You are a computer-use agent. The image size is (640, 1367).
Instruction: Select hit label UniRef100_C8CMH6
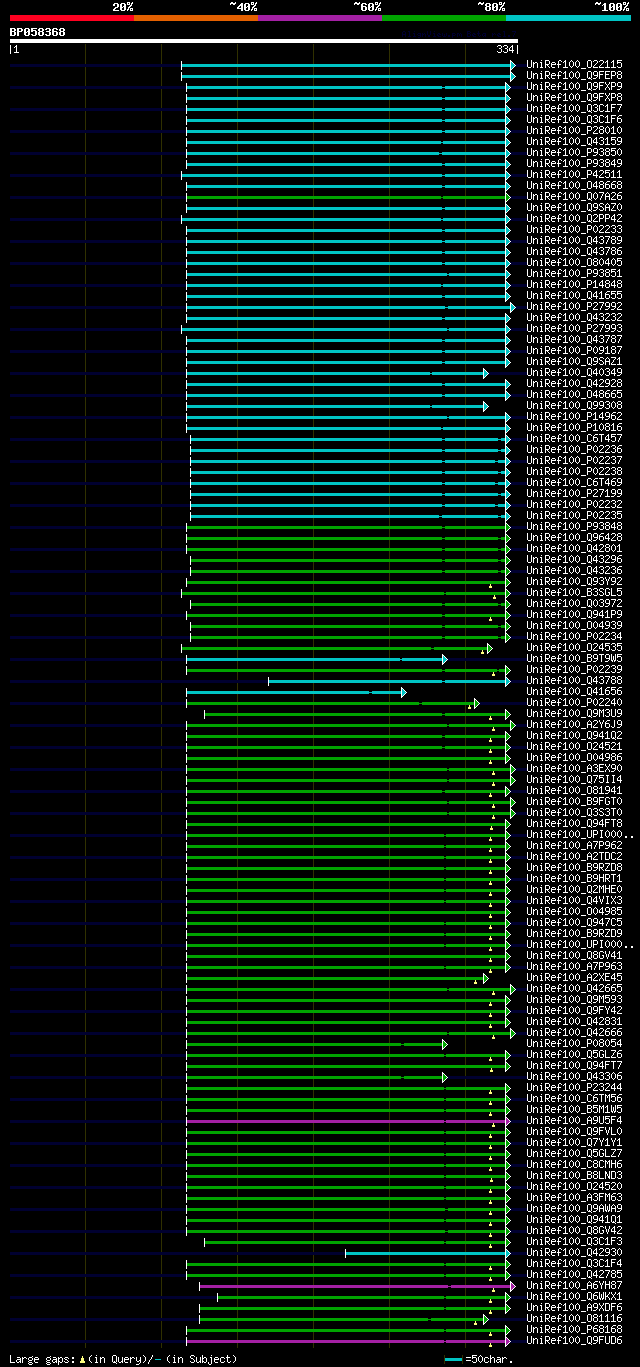(574, 1164)
